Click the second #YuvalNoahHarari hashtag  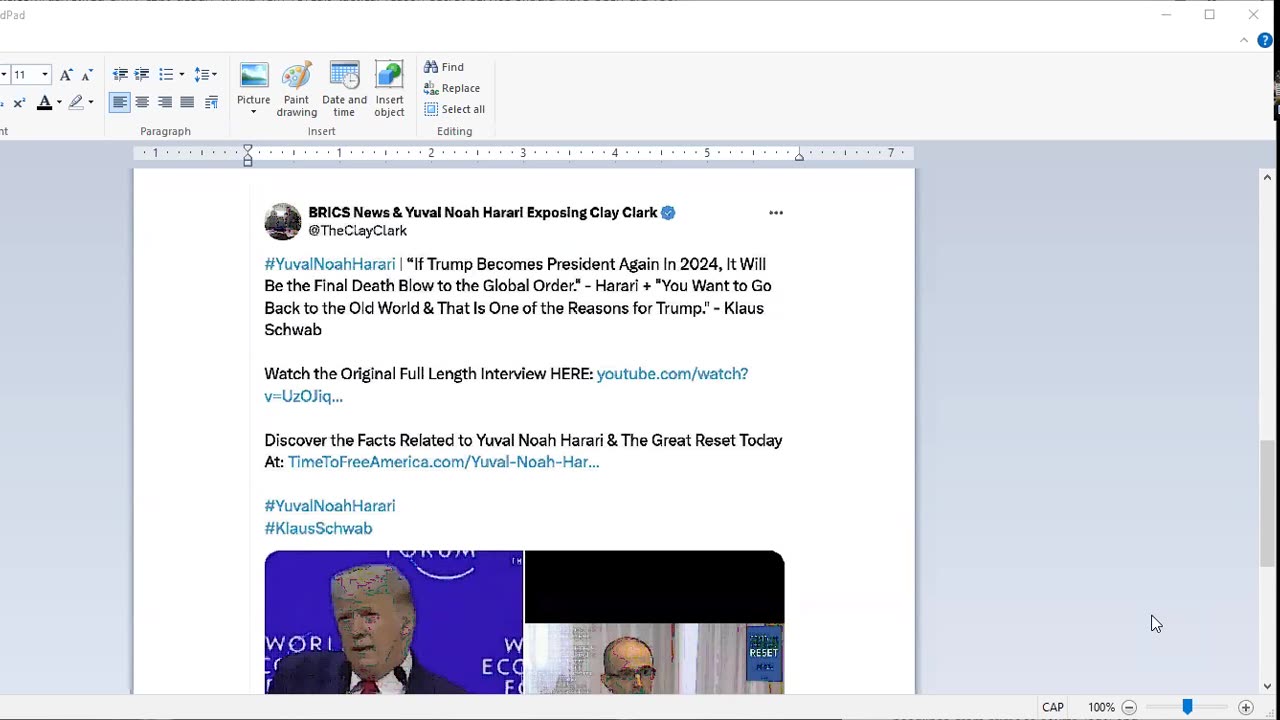[x=330, y=506]
